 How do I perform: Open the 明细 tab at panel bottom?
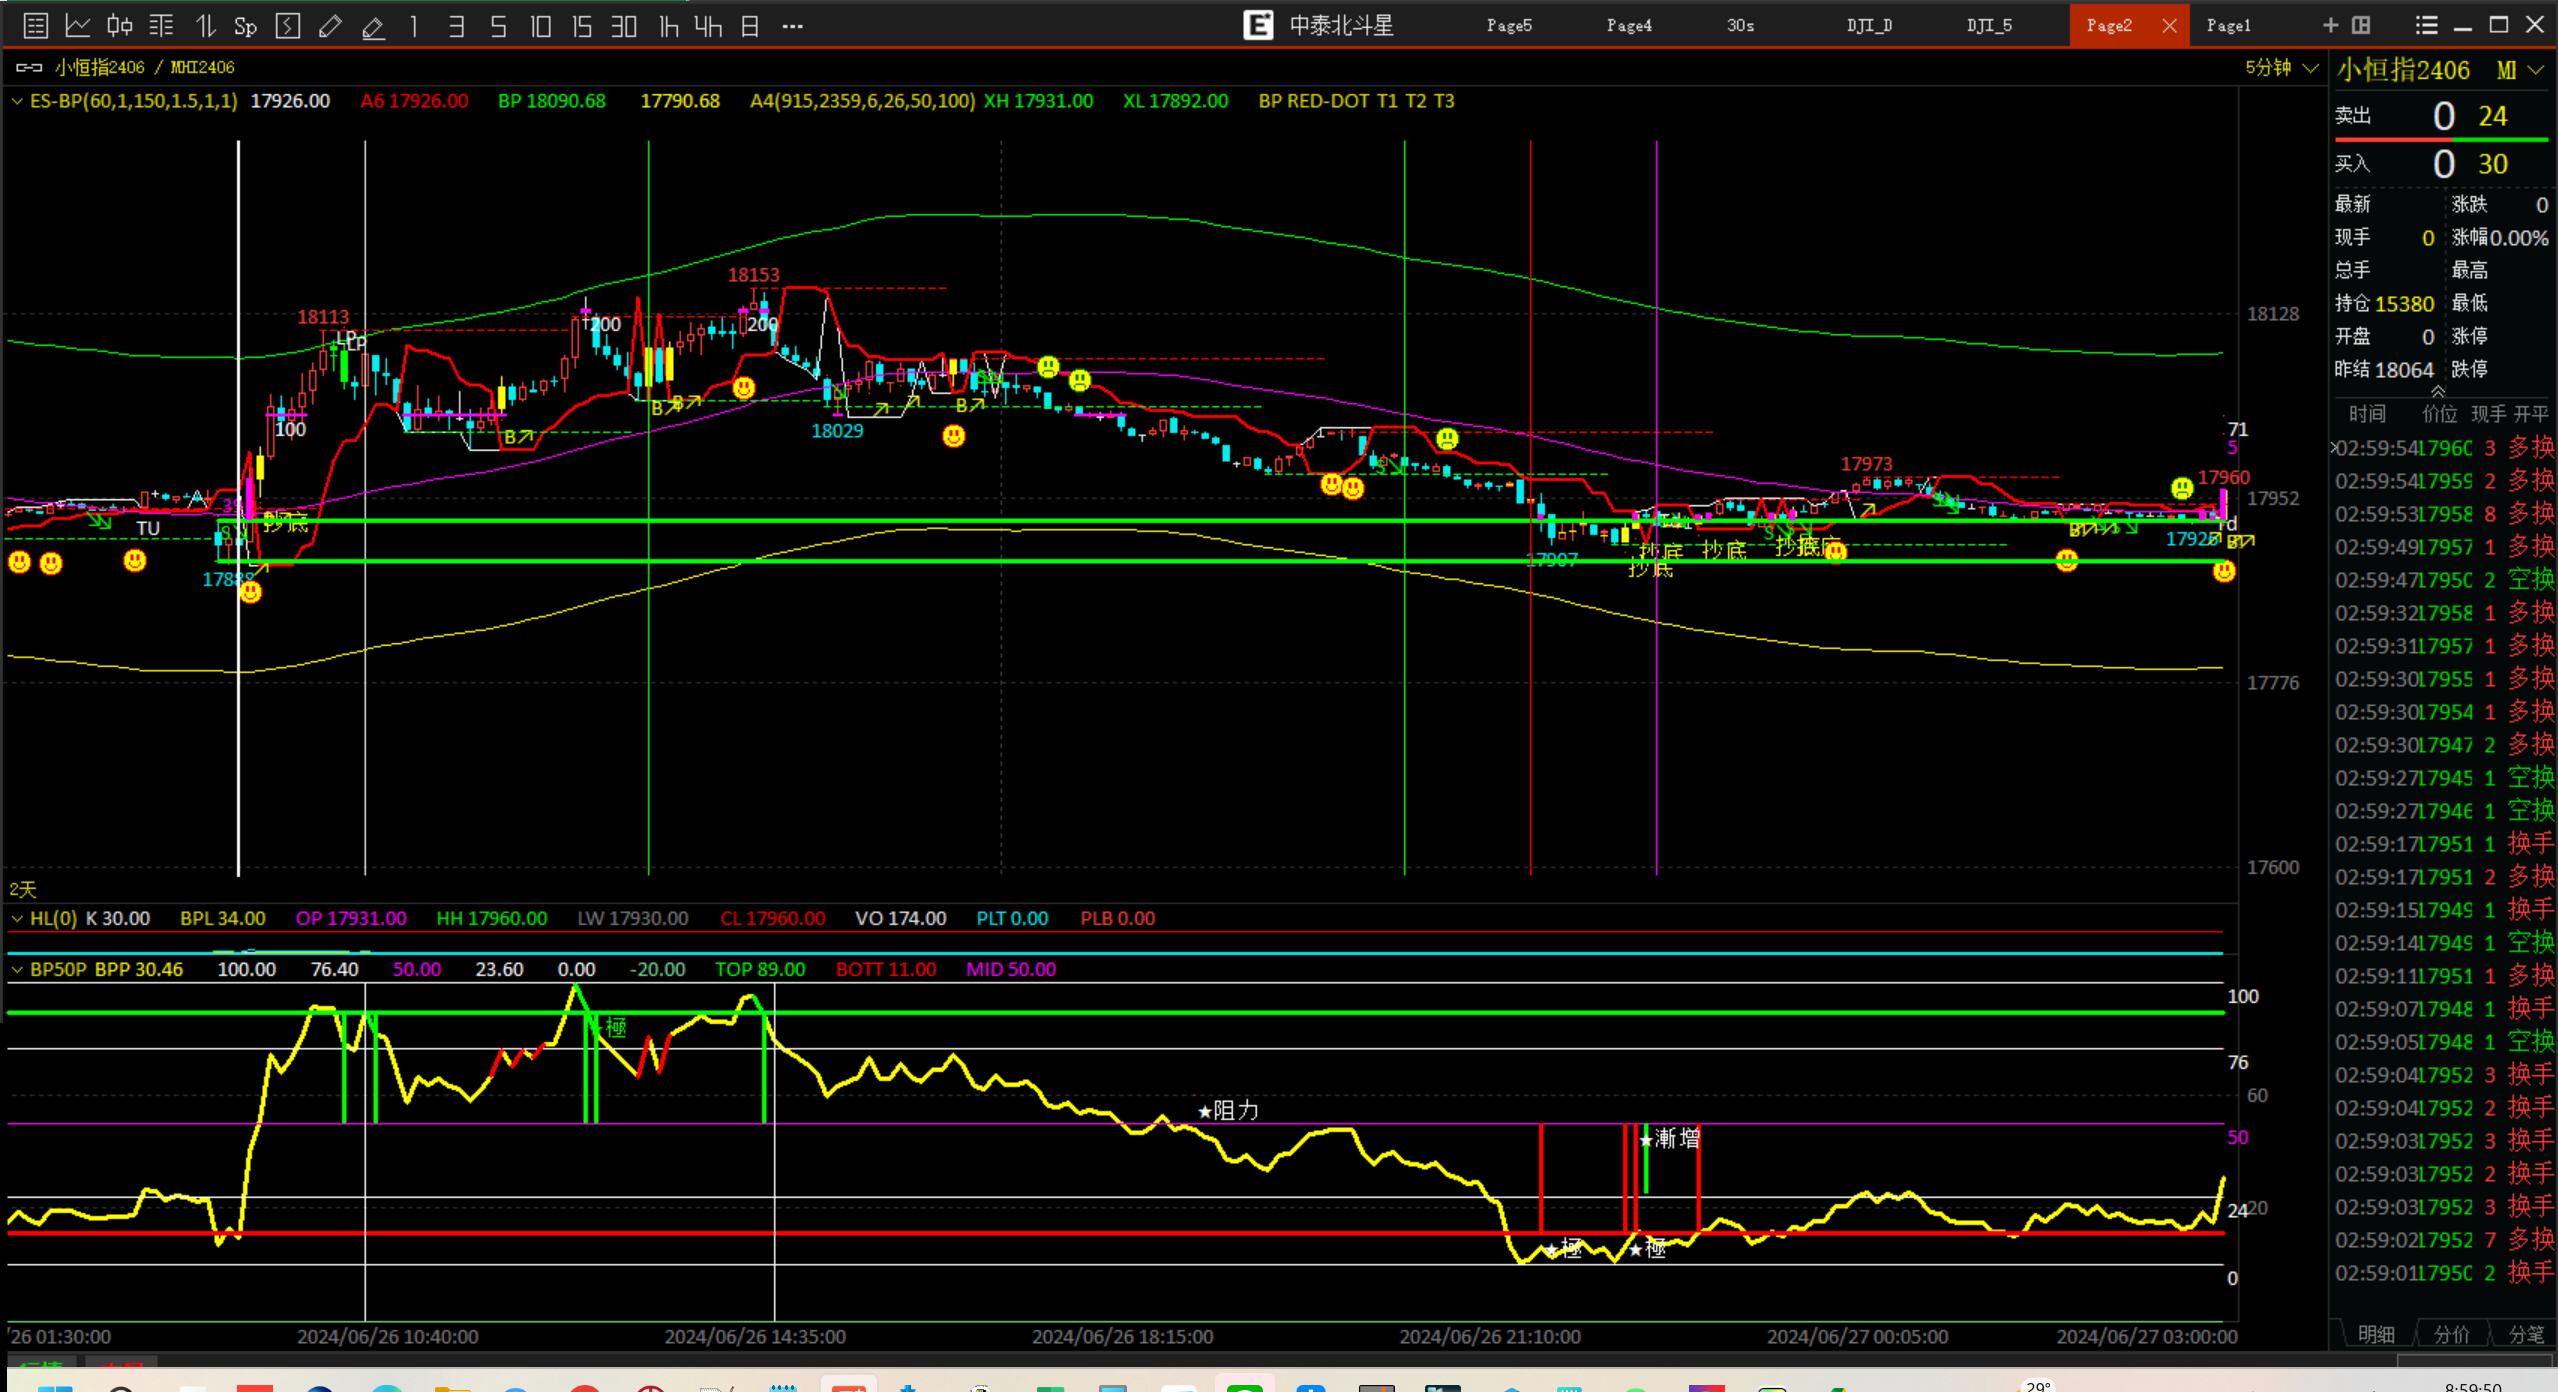point(2376,1334)
